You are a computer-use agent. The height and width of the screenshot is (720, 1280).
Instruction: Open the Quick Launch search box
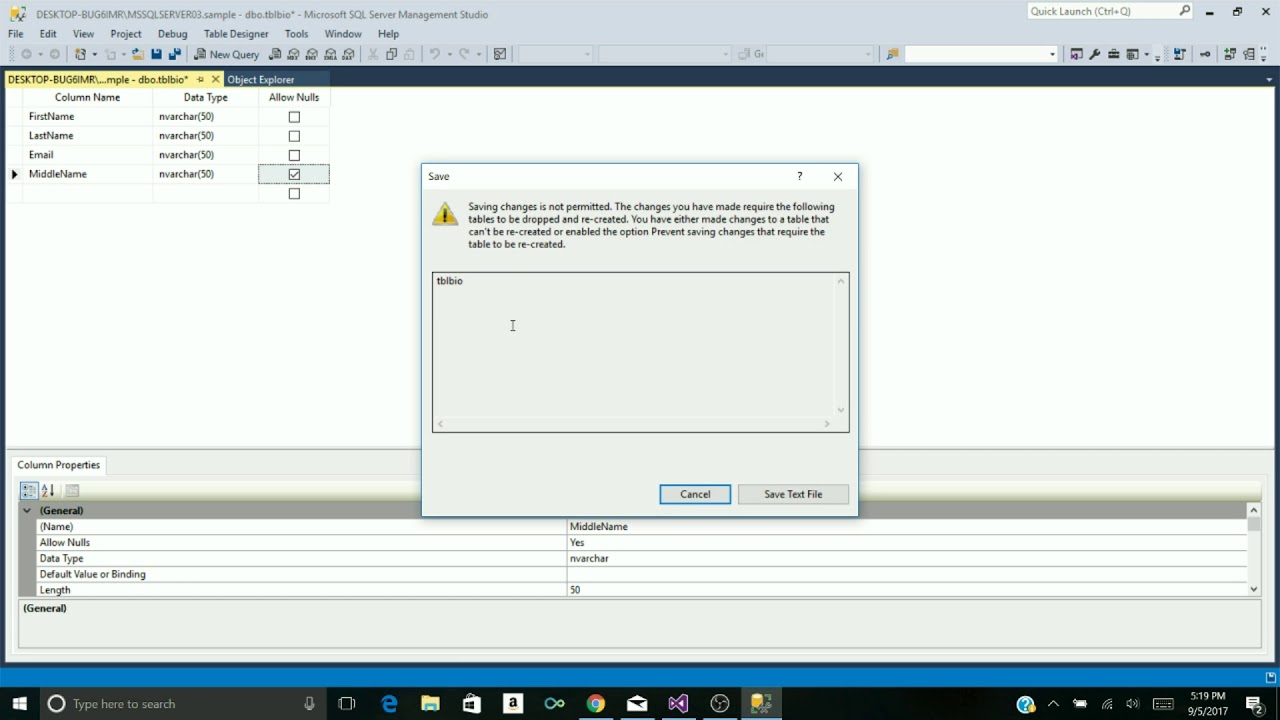click(1110, 11)
